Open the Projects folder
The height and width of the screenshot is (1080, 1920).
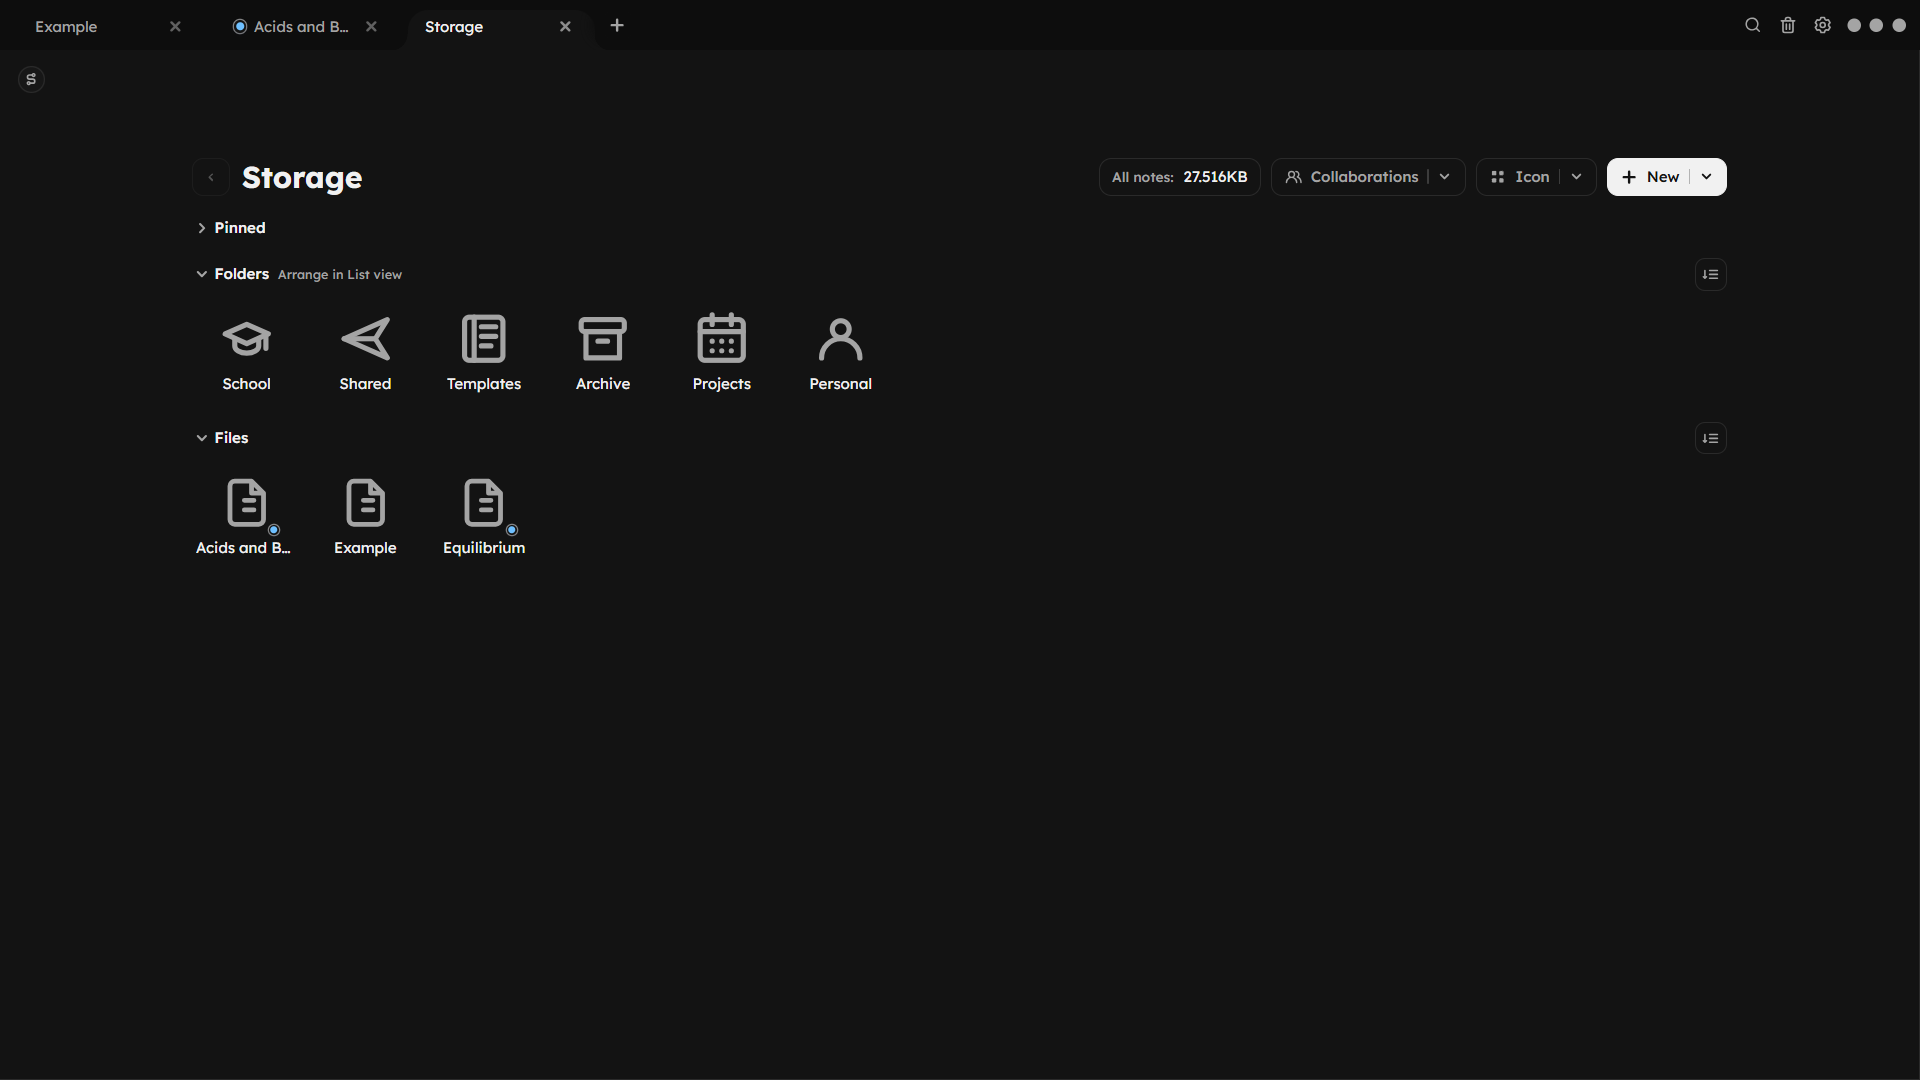pos(721,352)
